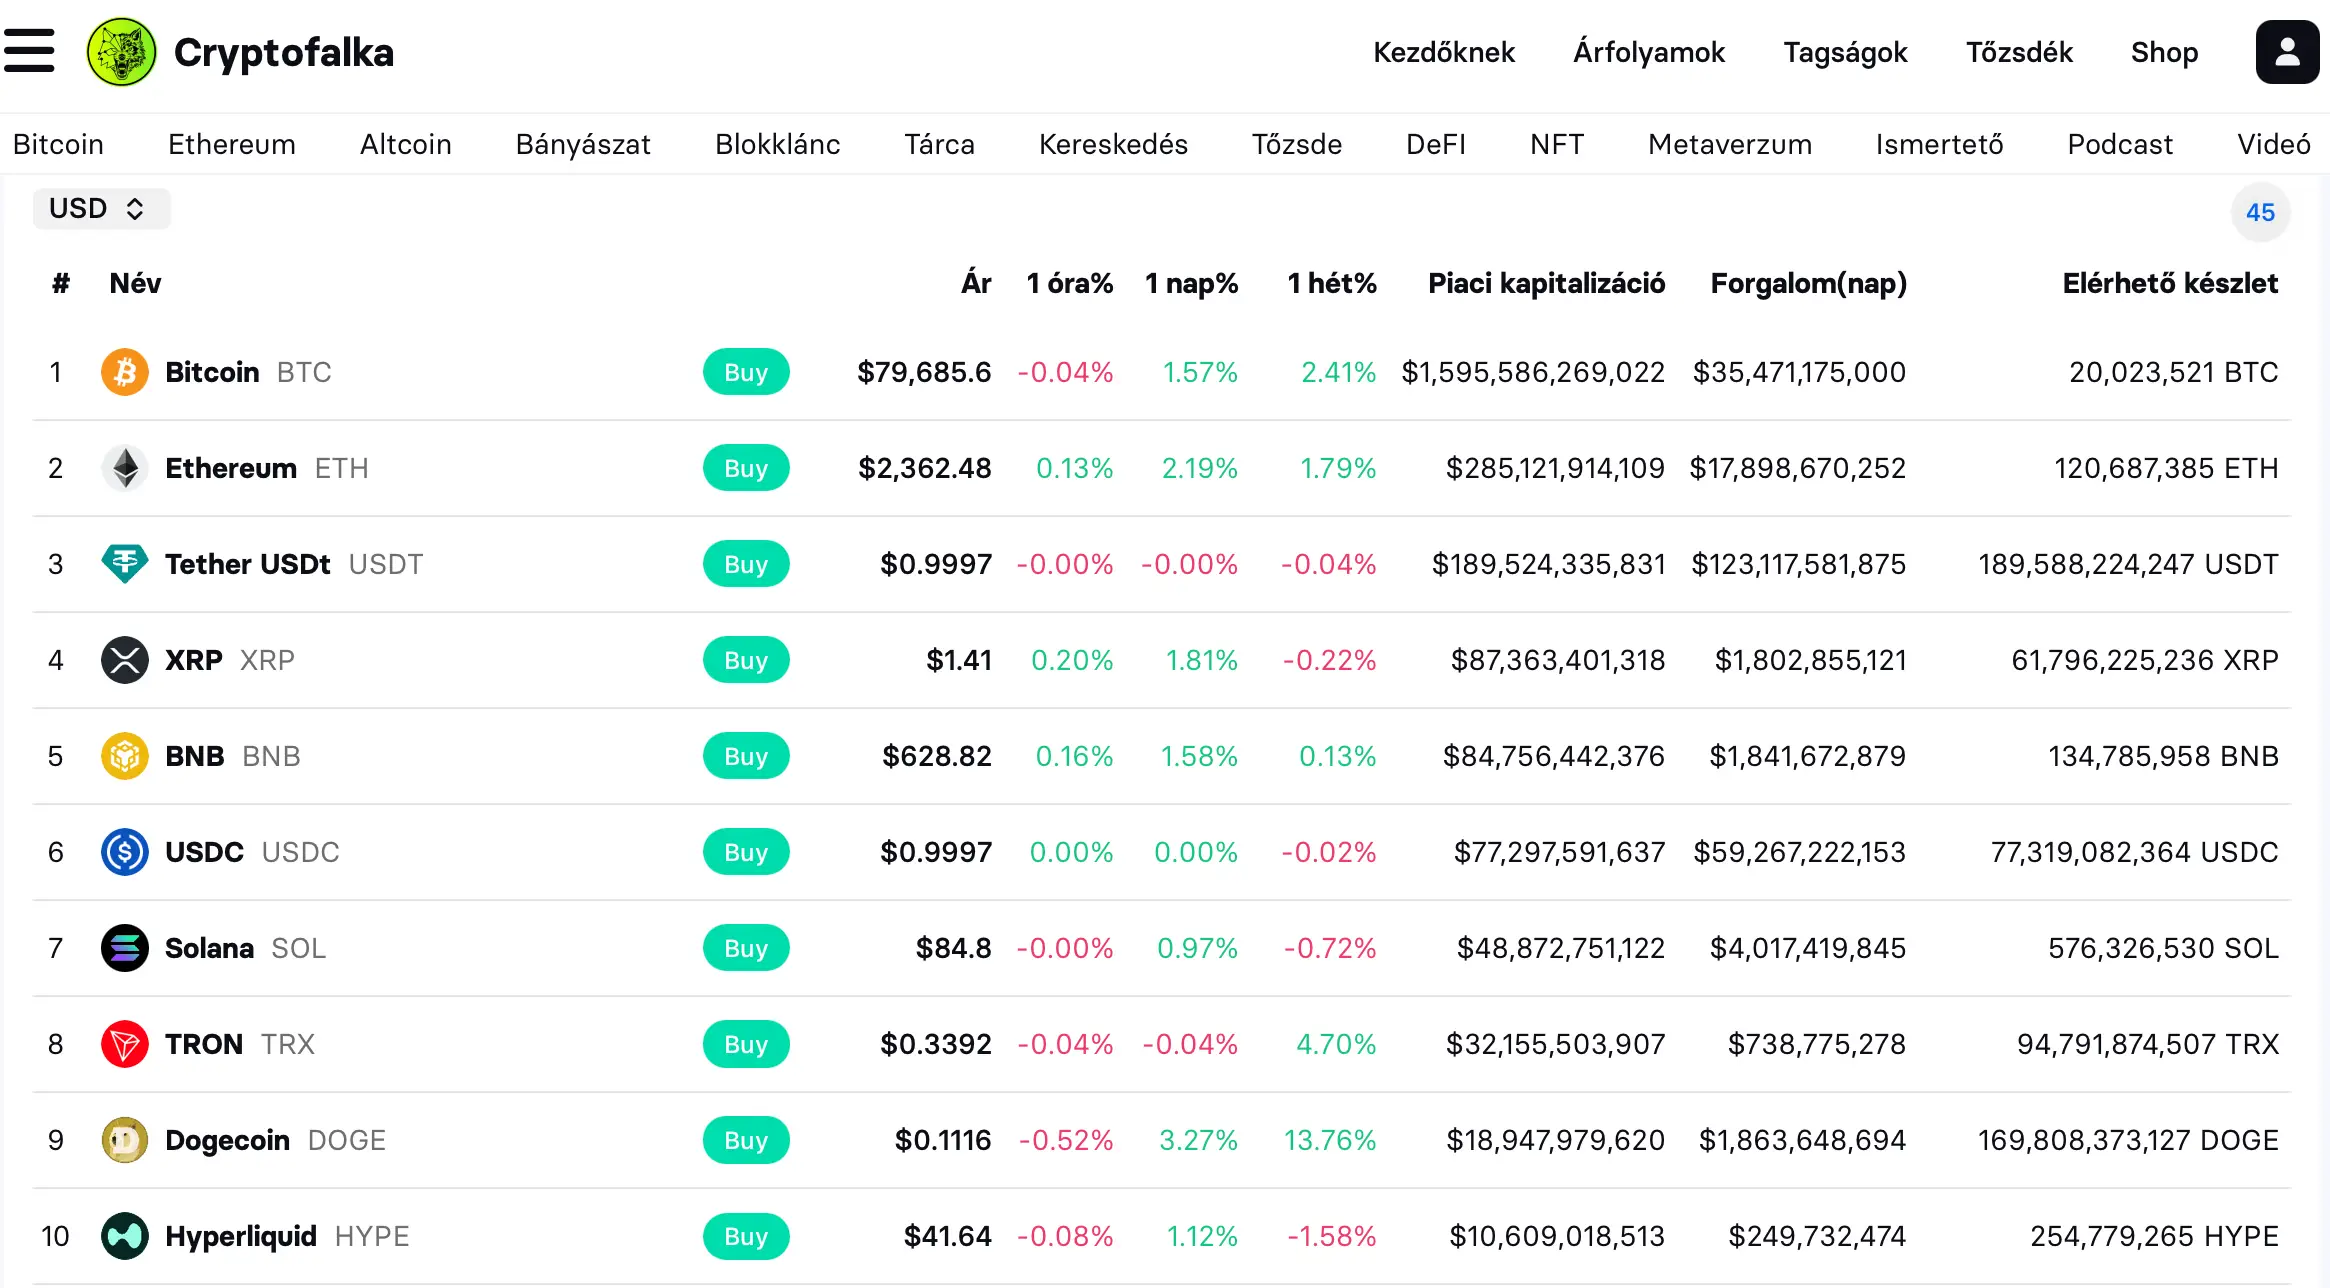Open the Solana SOL name link
Image resolution: width=2330 pixels, height=1288 pixels.
246,948
